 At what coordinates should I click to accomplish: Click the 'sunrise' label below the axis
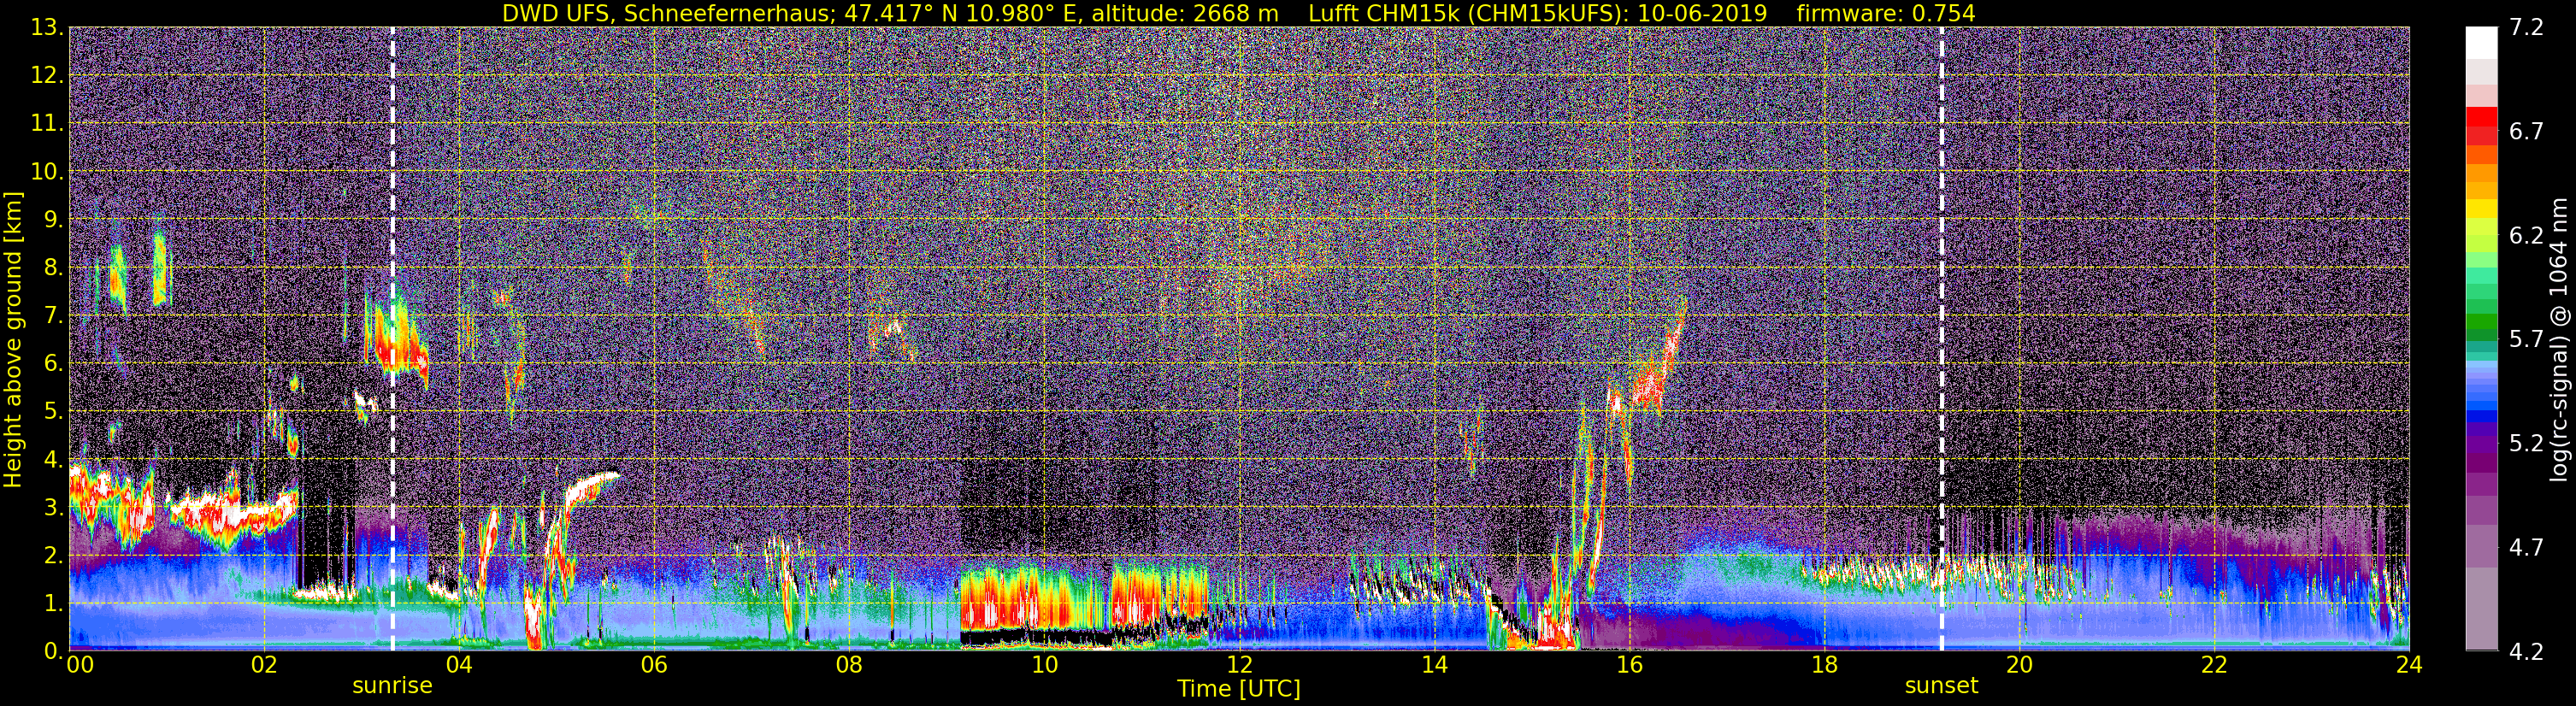[x=392, y=686]
